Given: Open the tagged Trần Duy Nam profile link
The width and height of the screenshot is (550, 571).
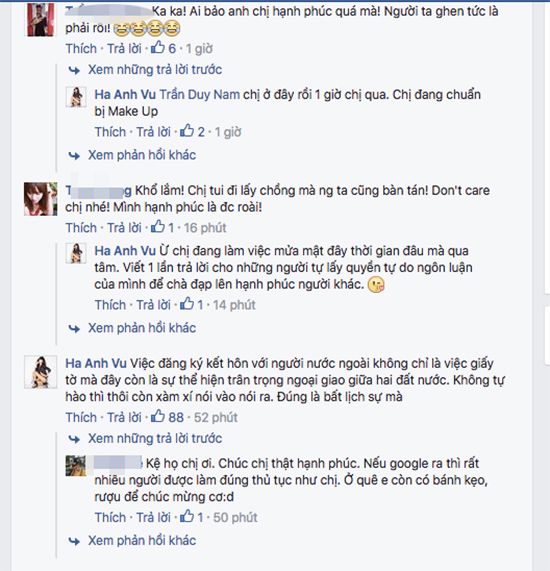Looking at the screenshot, I should (x=200, y=95).
